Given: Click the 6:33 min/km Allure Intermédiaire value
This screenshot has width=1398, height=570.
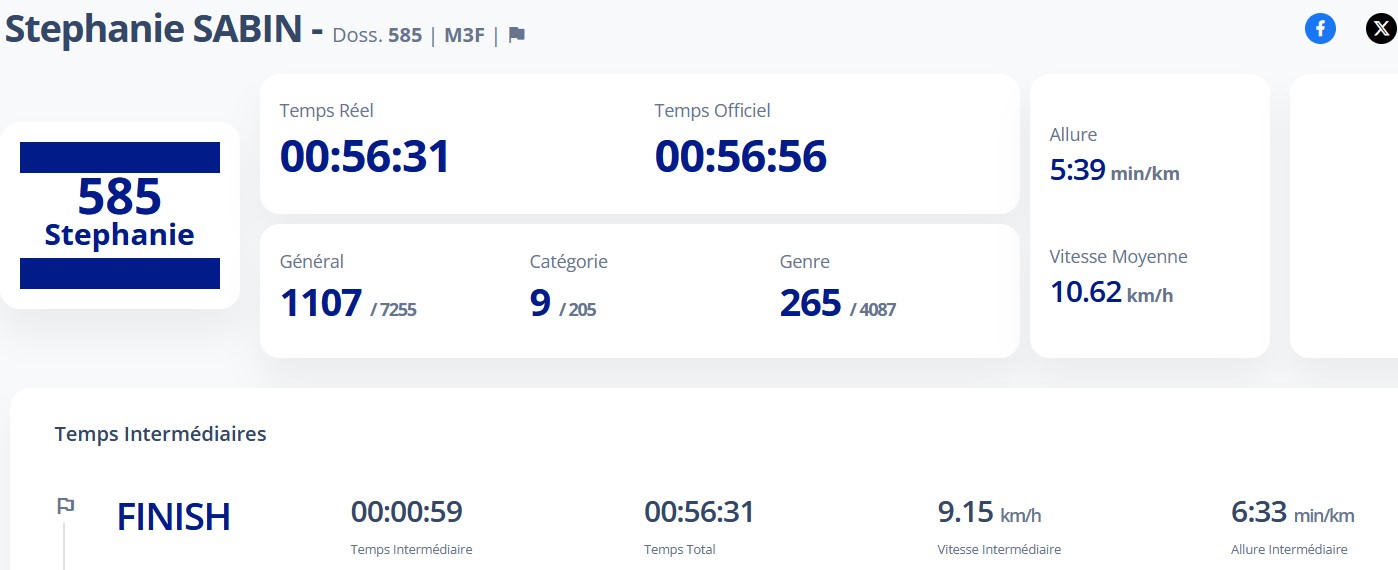Looking at the screenshot, I should (x=1292, y=513).
